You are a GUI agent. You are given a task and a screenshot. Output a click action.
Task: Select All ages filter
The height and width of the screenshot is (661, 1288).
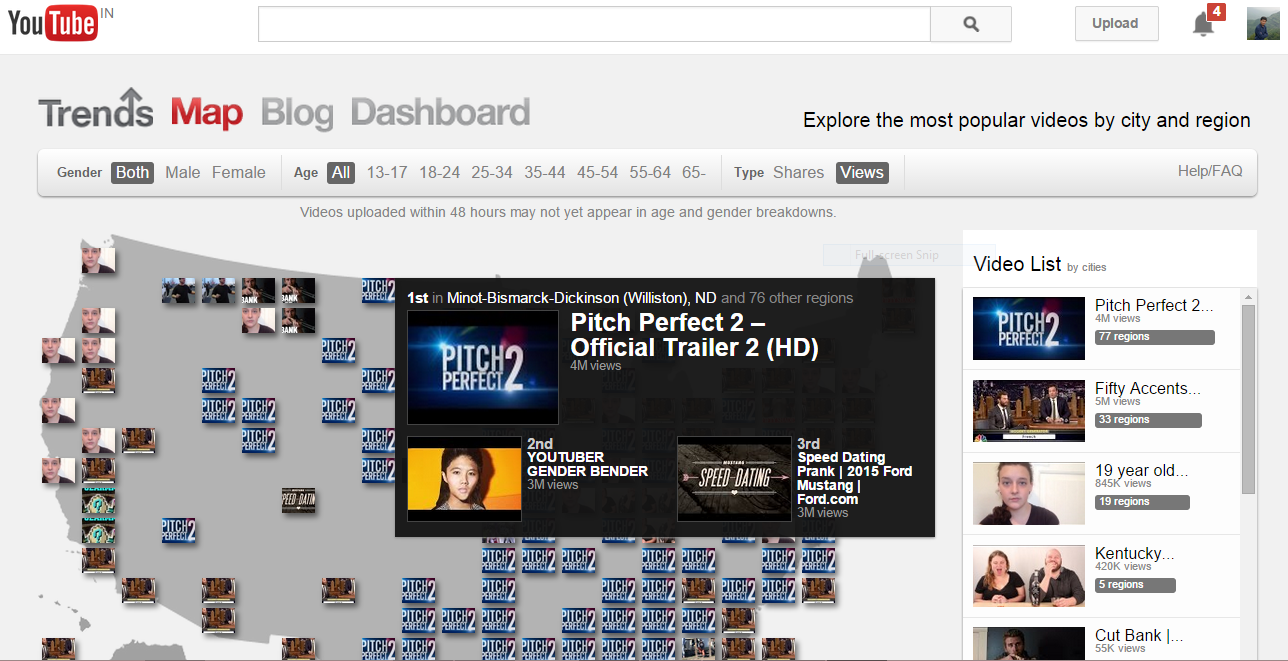tap(341, 172)
